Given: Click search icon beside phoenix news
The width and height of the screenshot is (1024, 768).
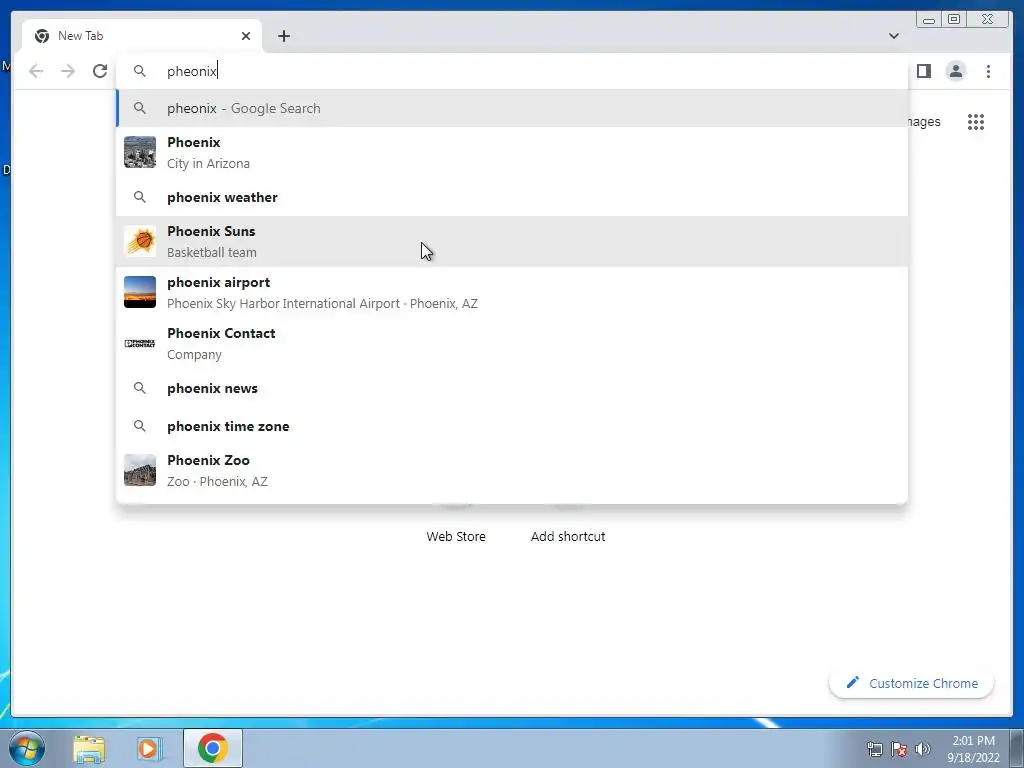Looking at the screenshot, I should [x=140, y=388].
